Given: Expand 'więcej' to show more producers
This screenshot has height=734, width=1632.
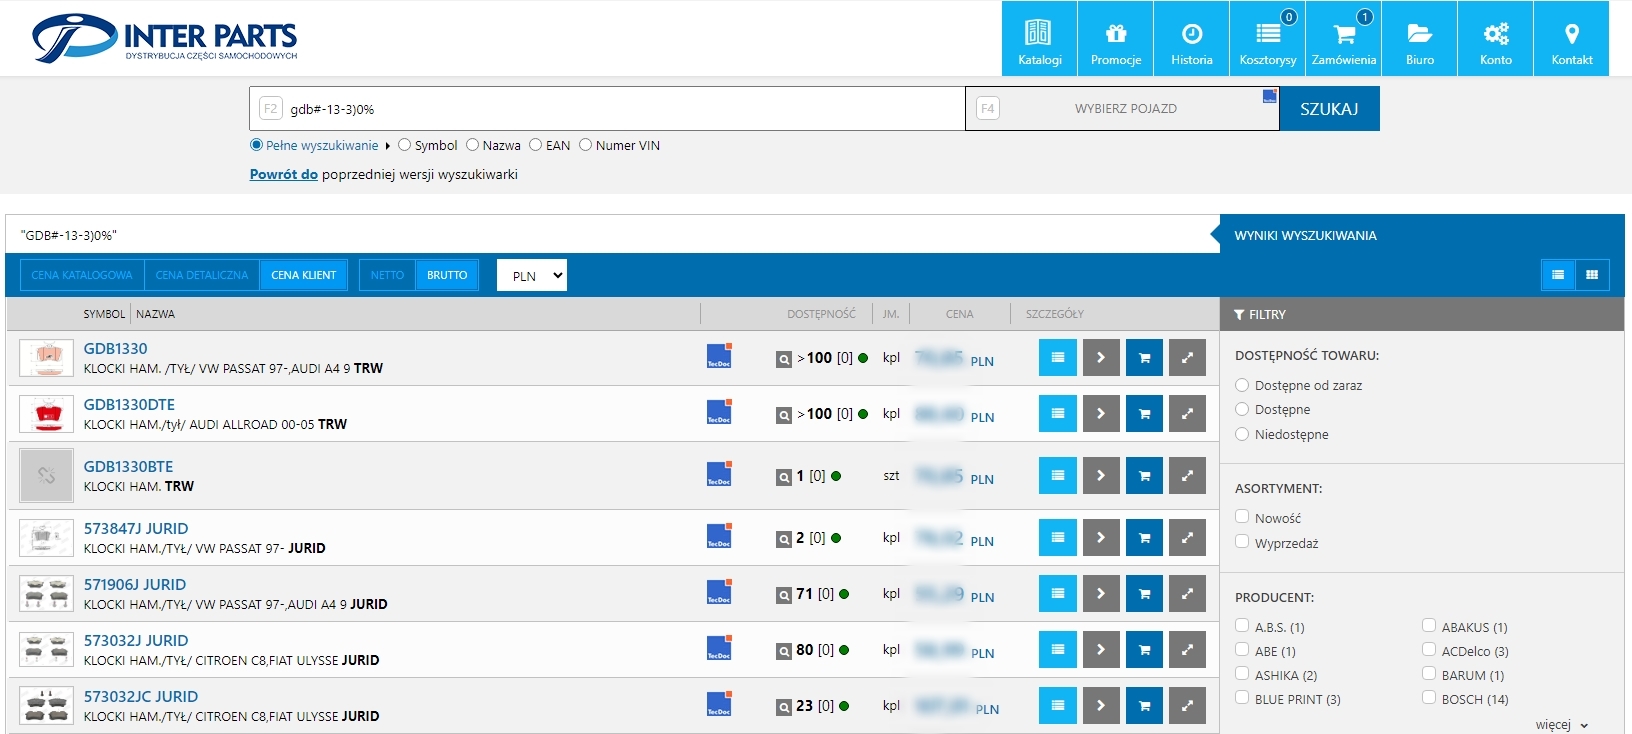Looking at the screenshot, I should point(1561,724).
